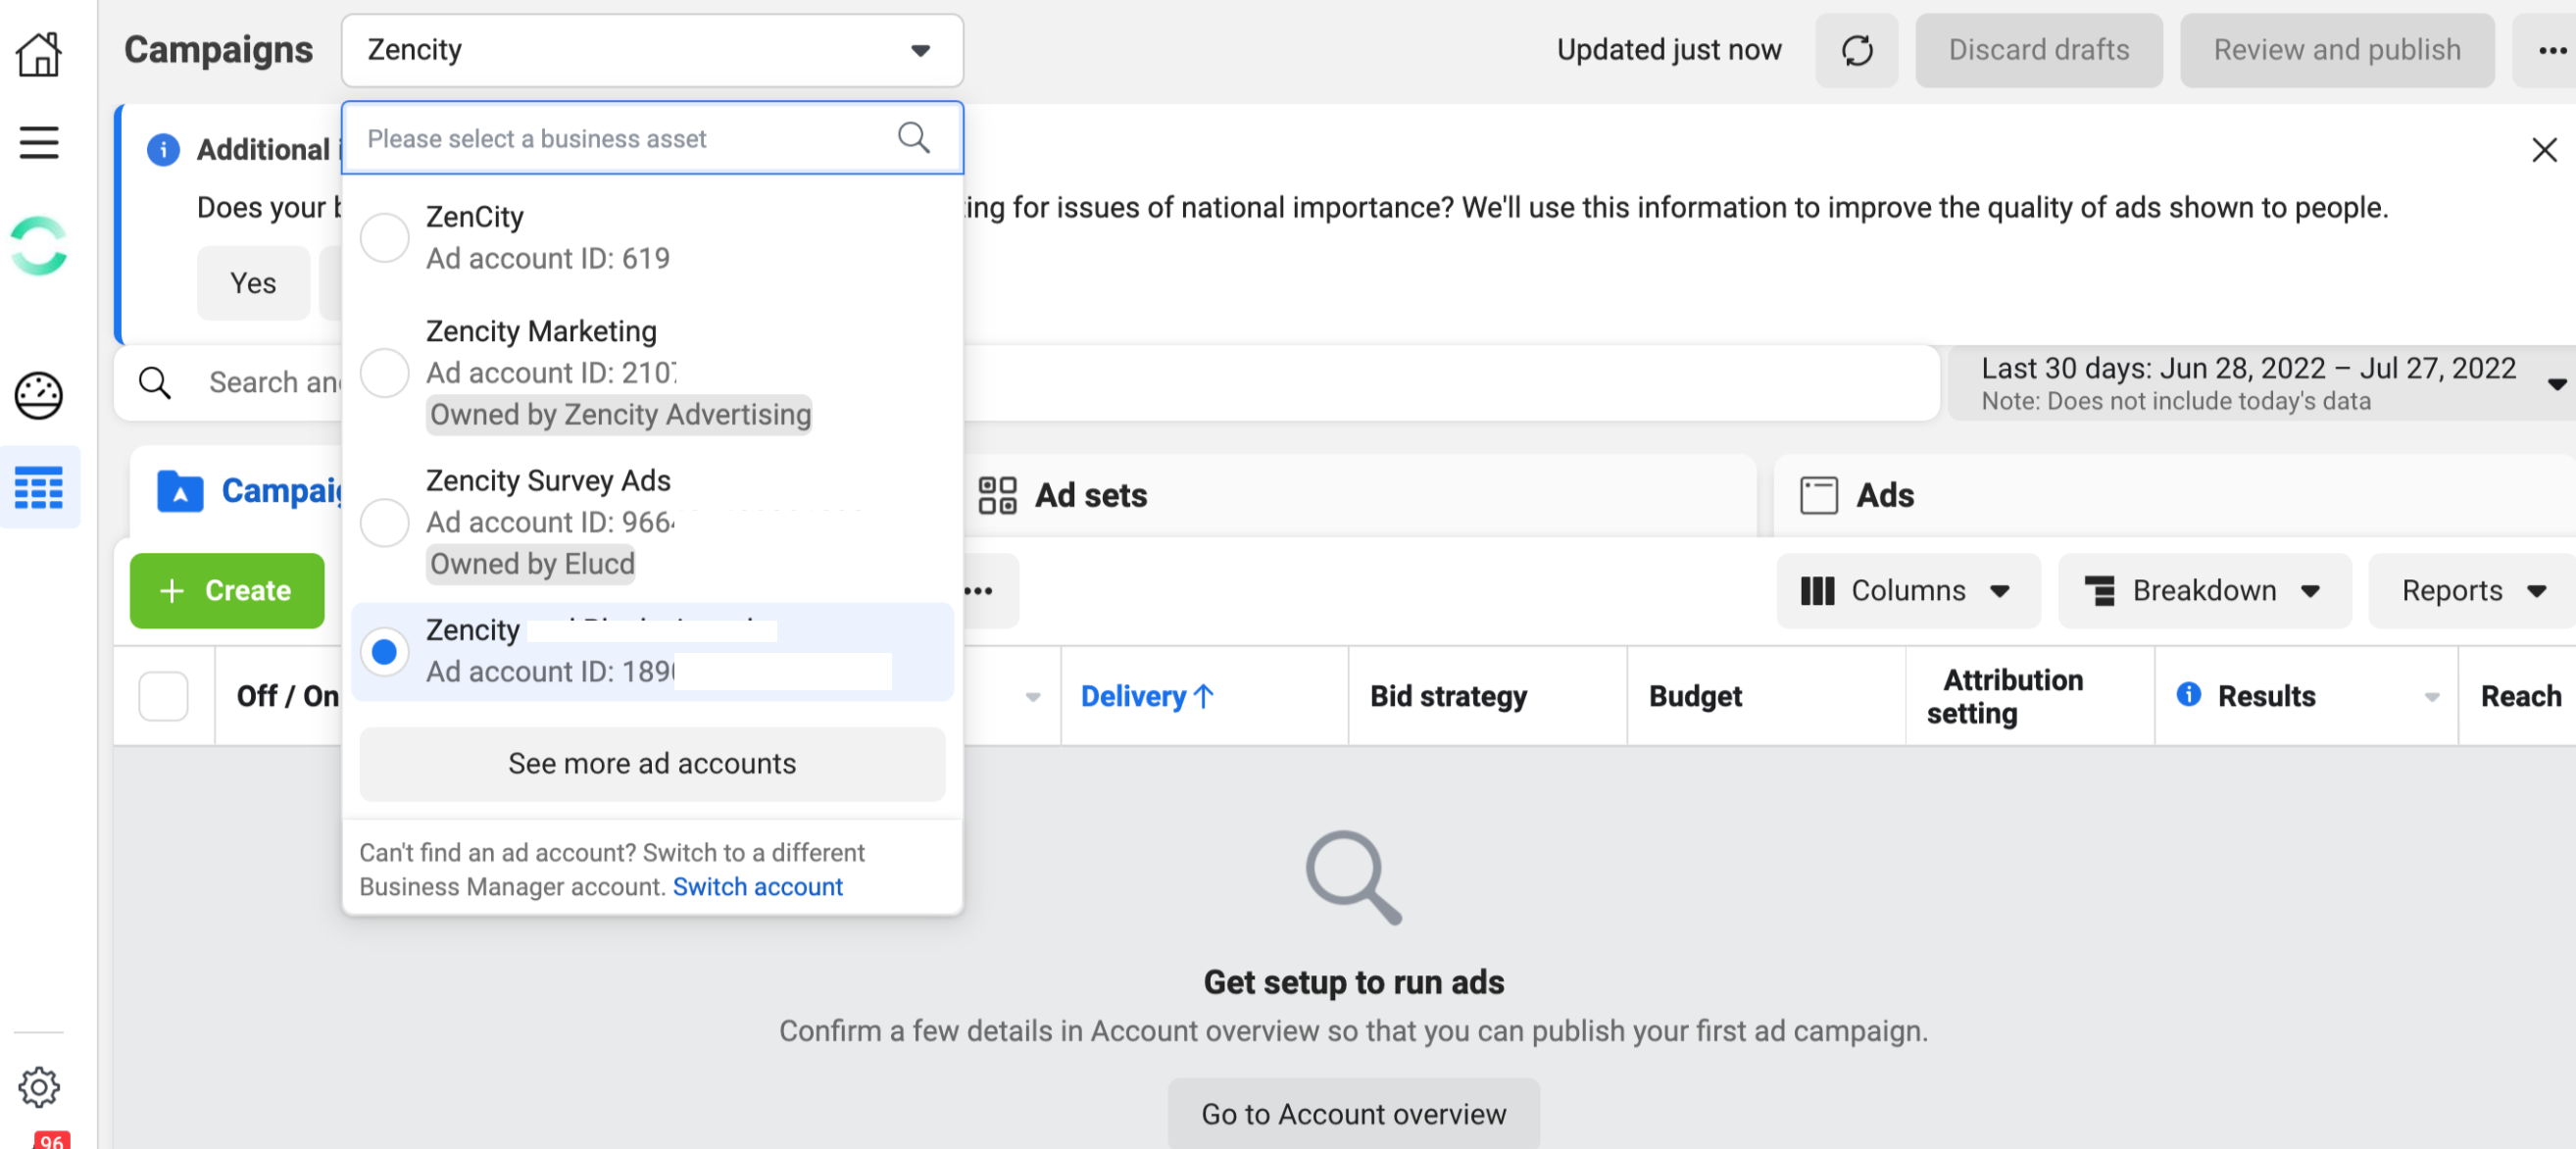Screen dimensions: 2576x1149
Task: Click the refresh icon button
Action: (x=1856, y=50)
